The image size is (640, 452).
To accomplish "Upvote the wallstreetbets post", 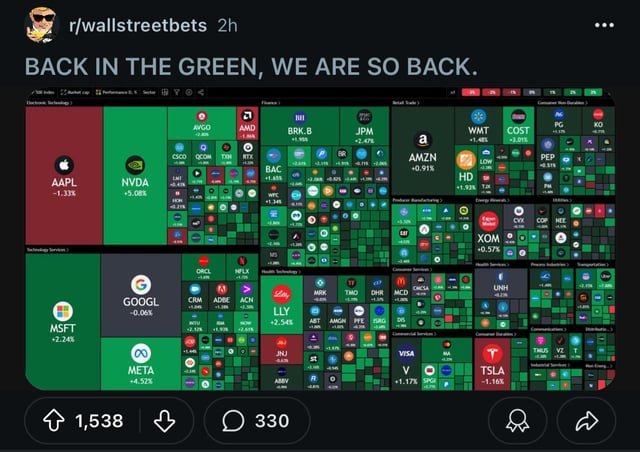I will point(54,421).
